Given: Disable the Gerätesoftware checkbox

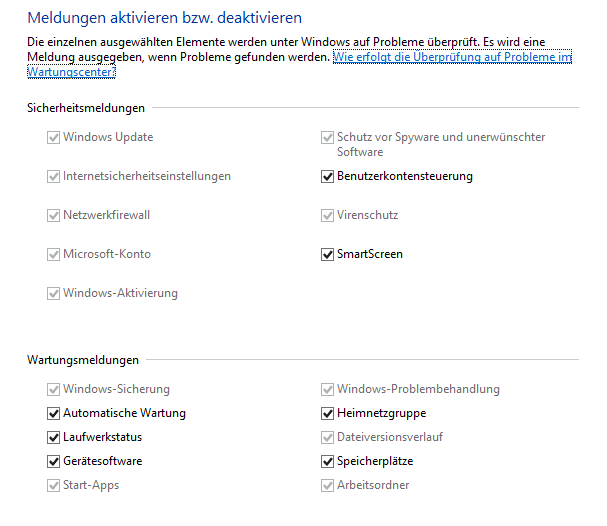Looking at the screenshot, I should pyautogui.click(x=53, y=461).
